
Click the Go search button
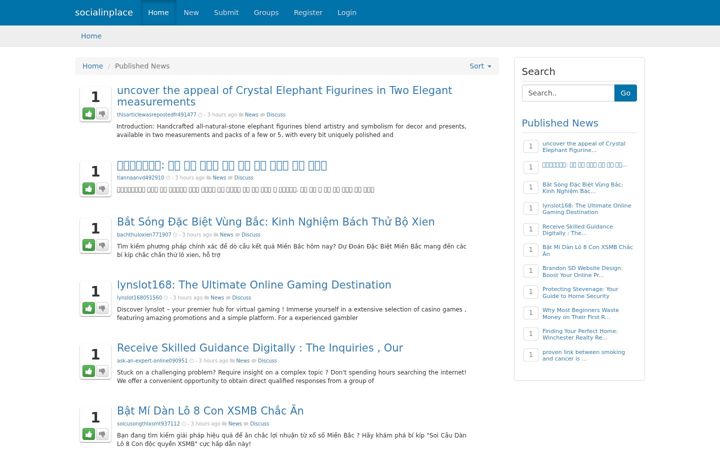[625, 93]
